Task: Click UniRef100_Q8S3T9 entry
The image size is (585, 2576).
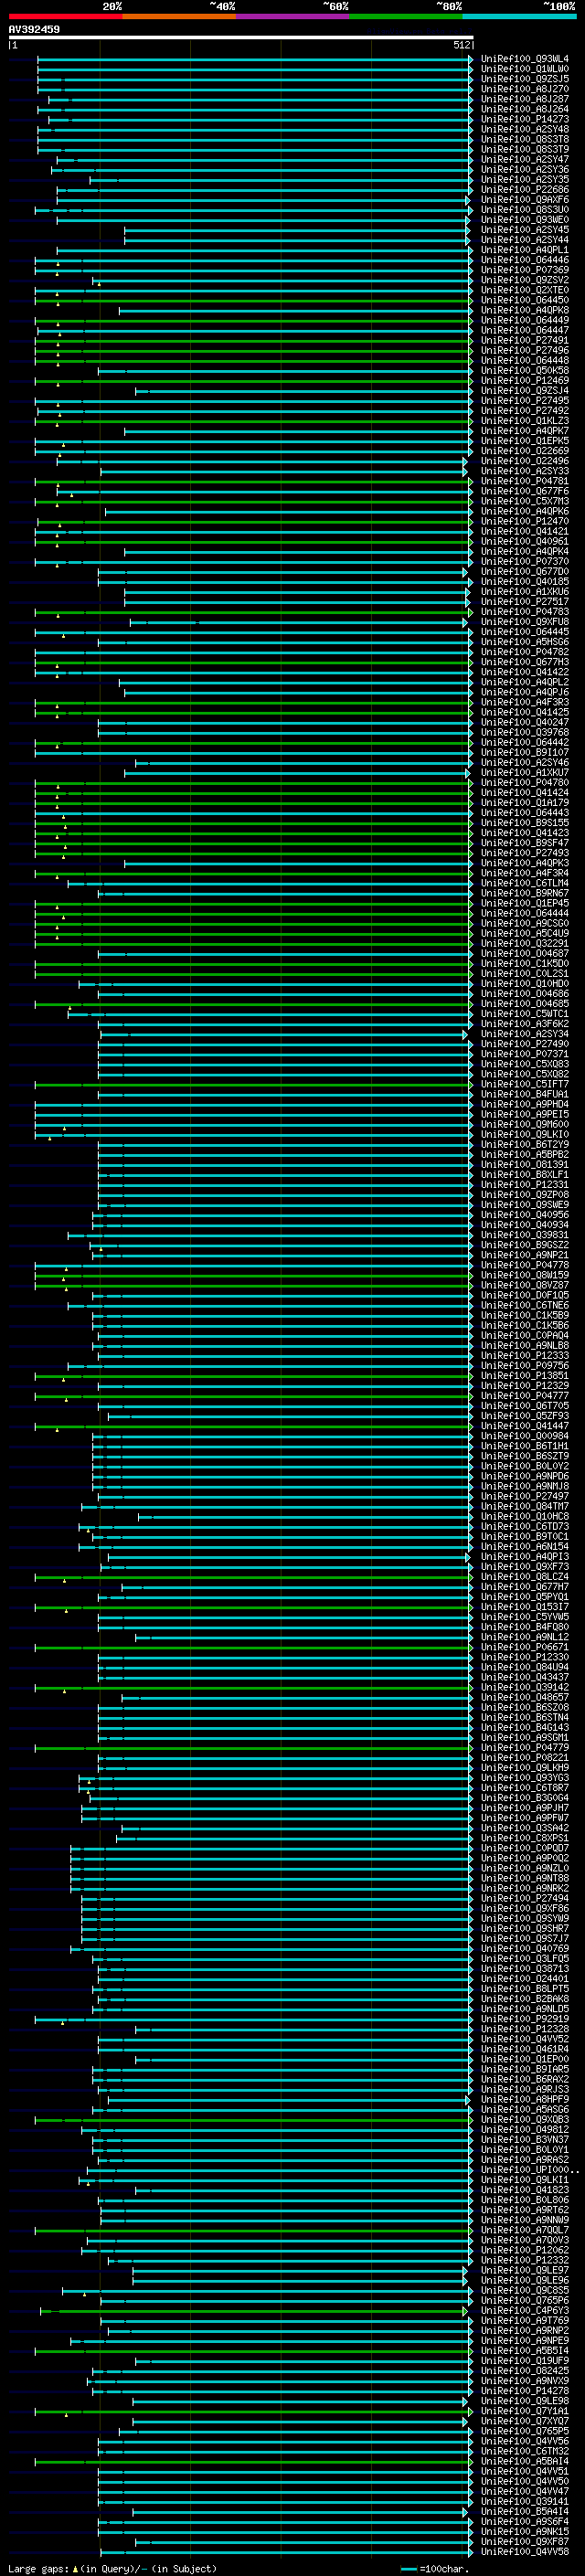Action: coord(525,149)
